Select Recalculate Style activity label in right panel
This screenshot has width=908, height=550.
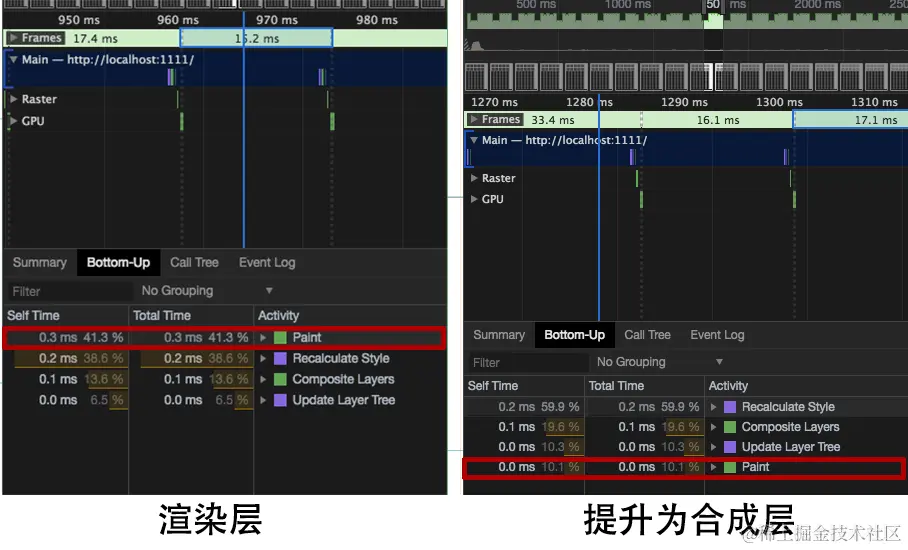point(788,407)
